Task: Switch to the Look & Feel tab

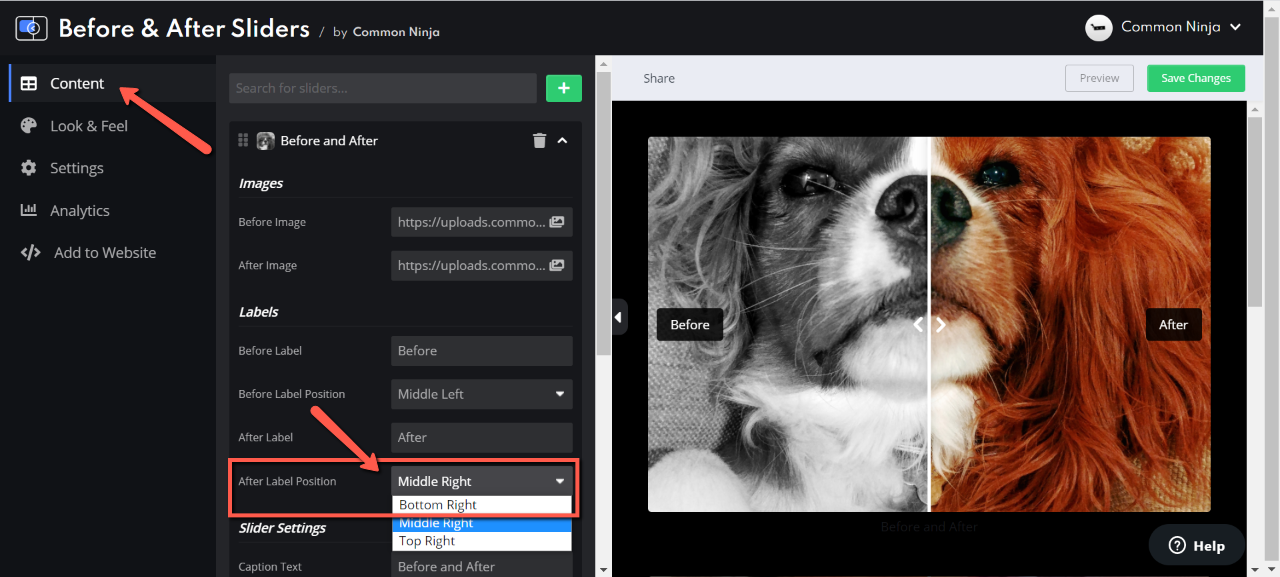Action: [x=89, y=126]
